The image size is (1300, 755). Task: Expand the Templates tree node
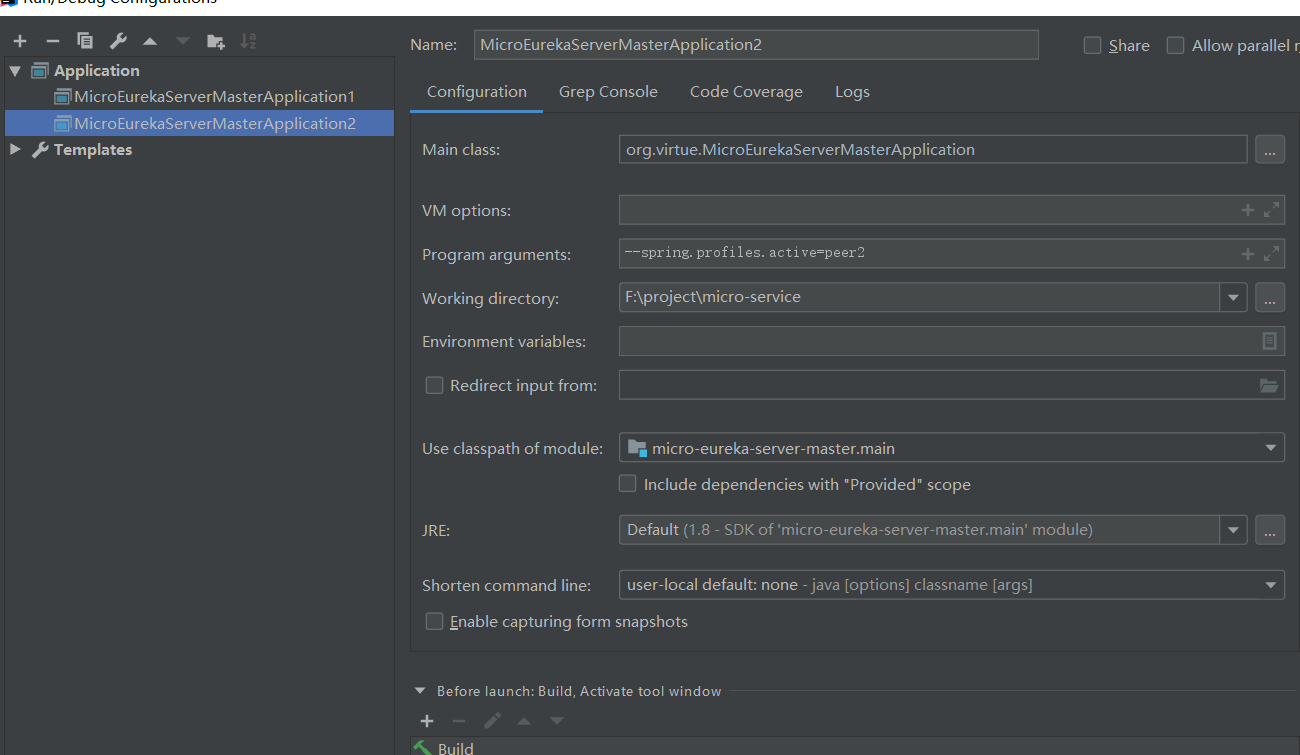pyautogui.click(x=15, y=149)
